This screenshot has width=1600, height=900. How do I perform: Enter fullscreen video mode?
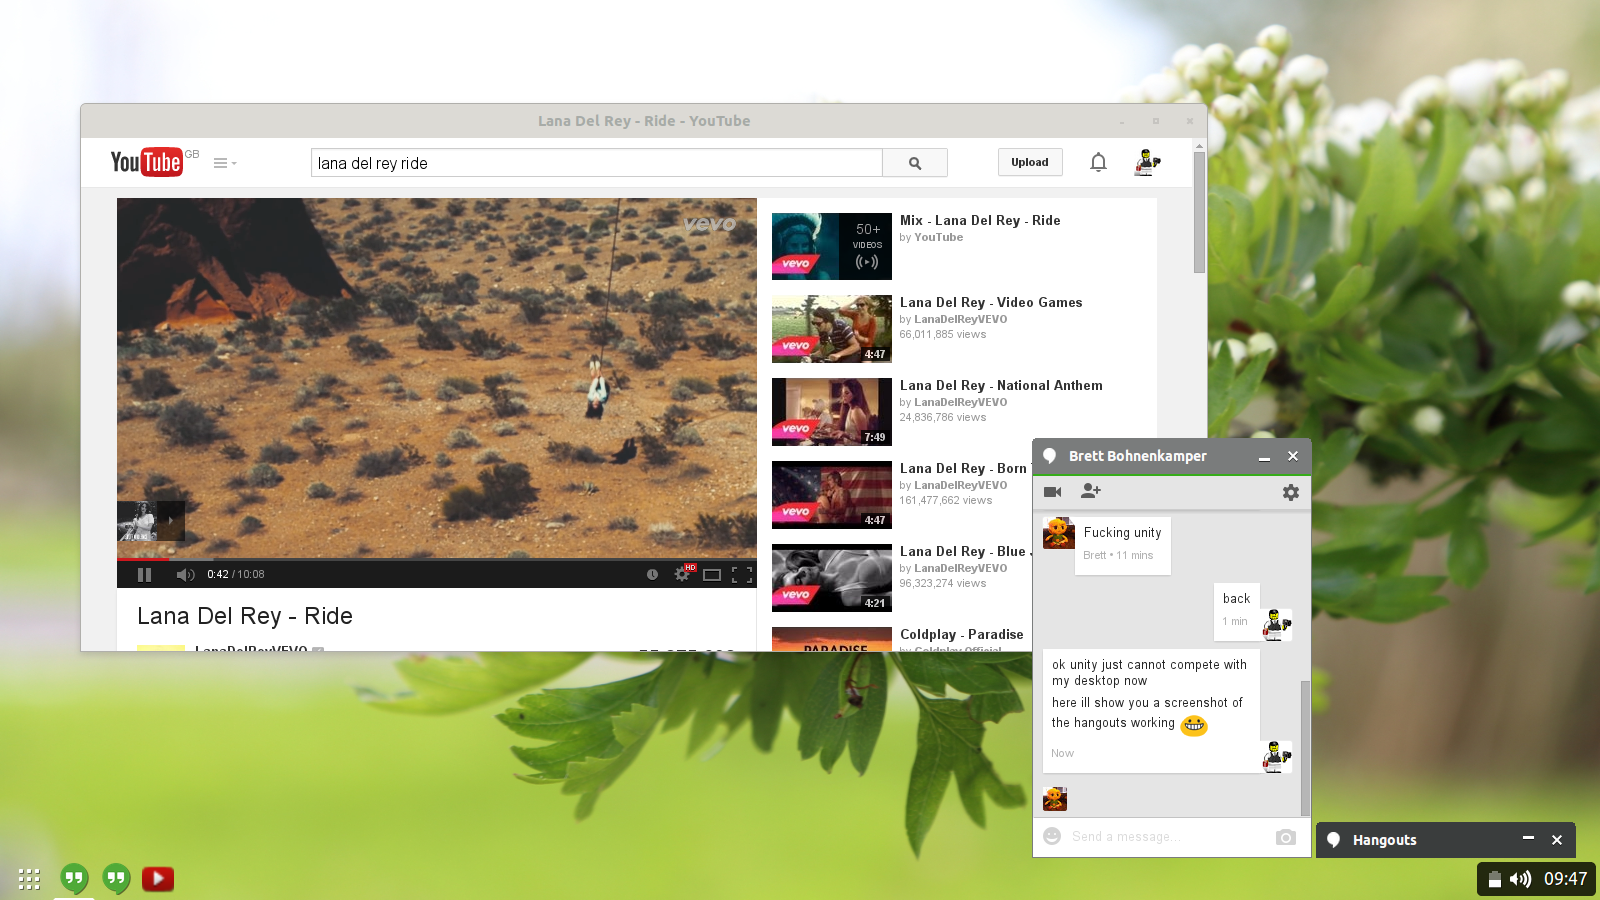point(742,574)
